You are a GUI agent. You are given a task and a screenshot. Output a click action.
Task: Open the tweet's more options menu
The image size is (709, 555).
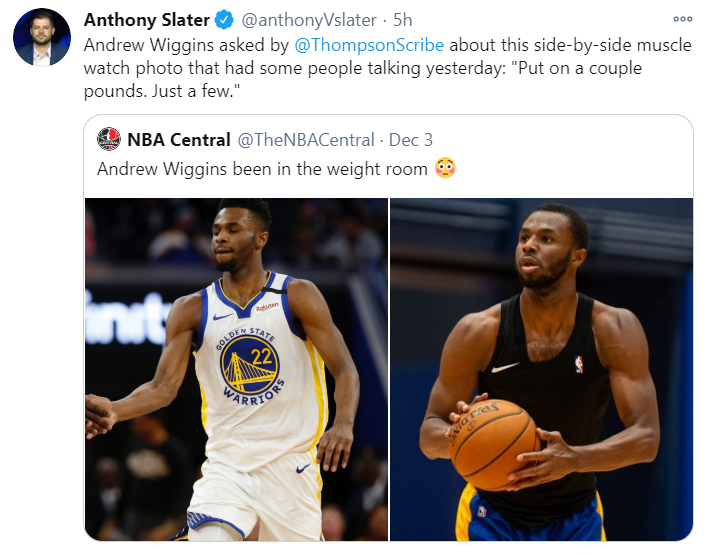[683, 20]
